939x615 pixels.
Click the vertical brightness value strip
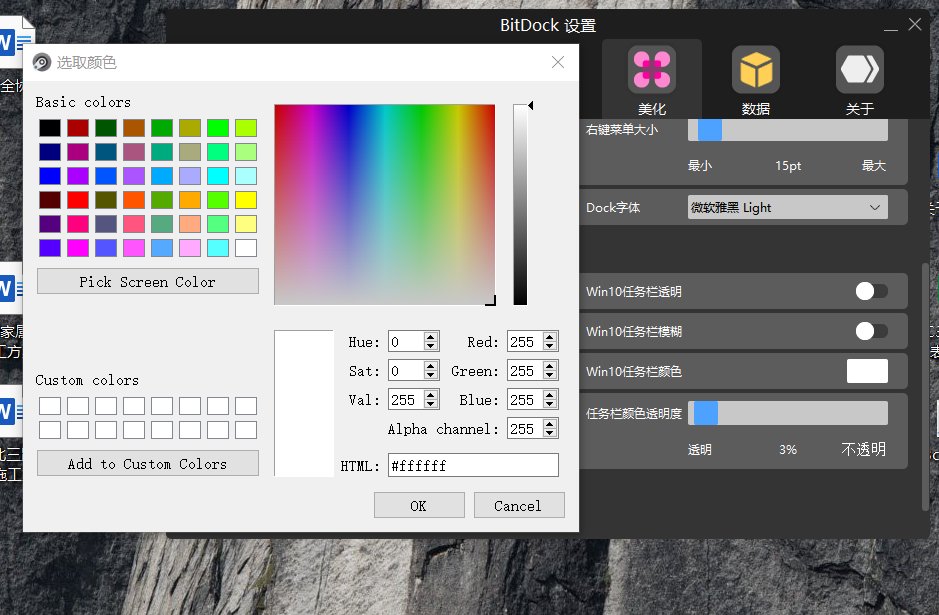[520, 205]
